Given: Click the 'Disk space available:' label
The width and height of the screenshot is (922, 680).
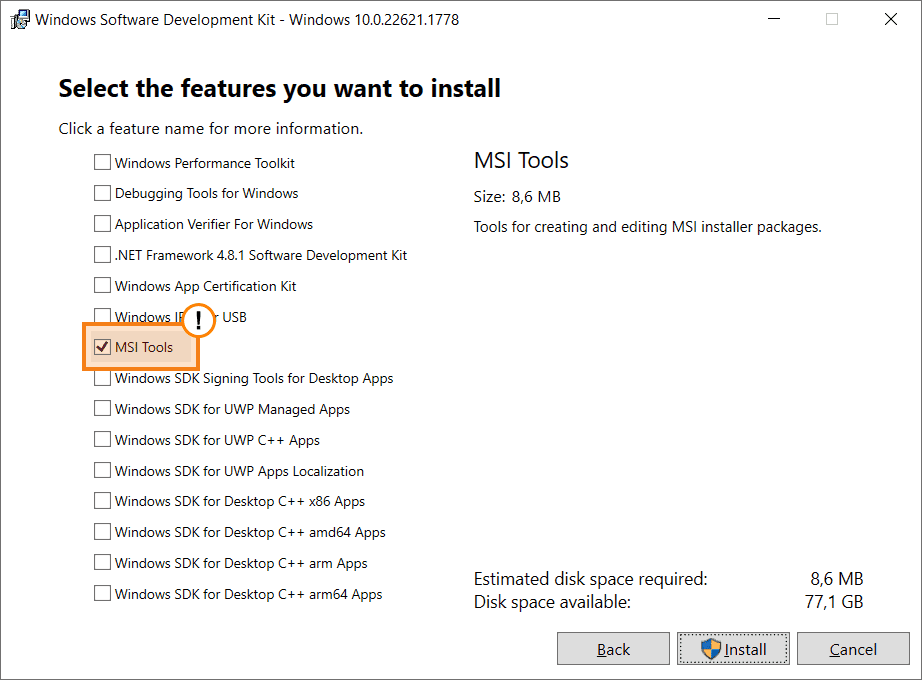Looking at the screenshot, I should click(552, 602).
